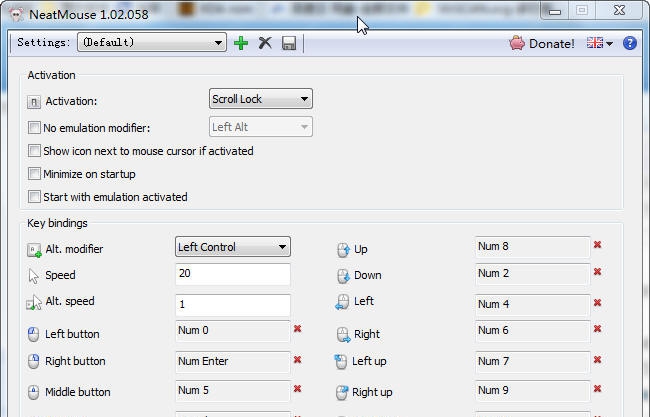650x417 pixels.
Task: Open help with the blue question mark icon
Action: pyautogui.click(x=630, y=43)
